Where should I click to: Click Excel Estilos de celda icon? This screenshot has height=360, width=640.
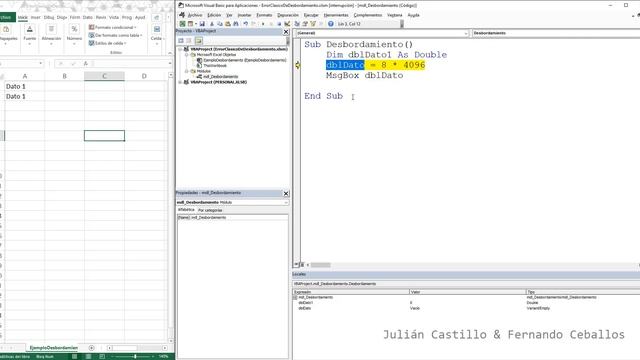click(91, 43)
